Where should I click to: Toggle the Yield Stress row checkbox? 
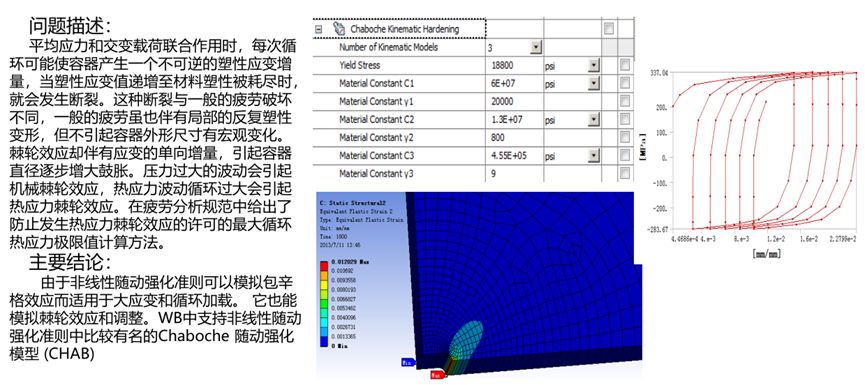[625, 65]
